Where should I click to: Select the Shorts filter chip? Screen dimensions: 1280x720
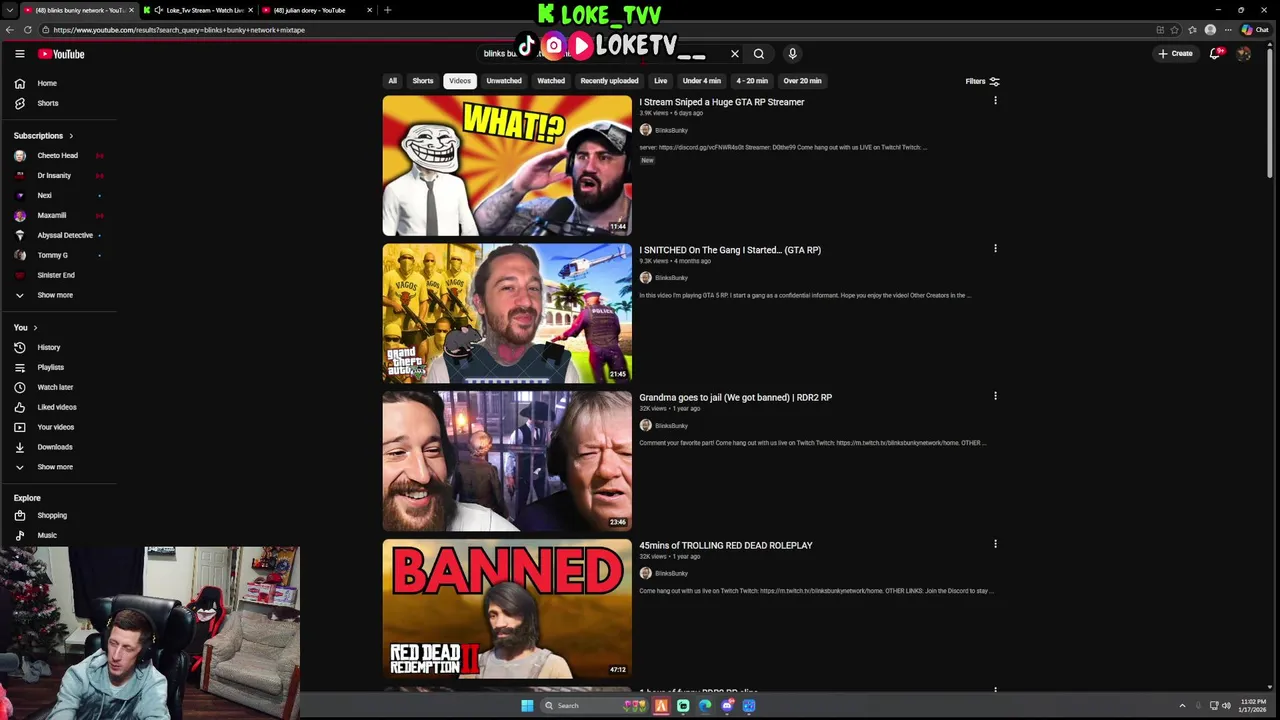423,81
